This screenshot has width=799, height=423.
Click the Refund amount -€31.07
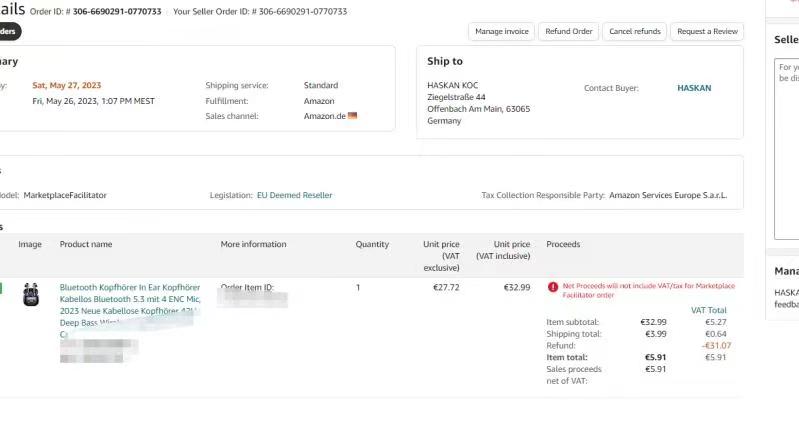[x=716, y=345]
